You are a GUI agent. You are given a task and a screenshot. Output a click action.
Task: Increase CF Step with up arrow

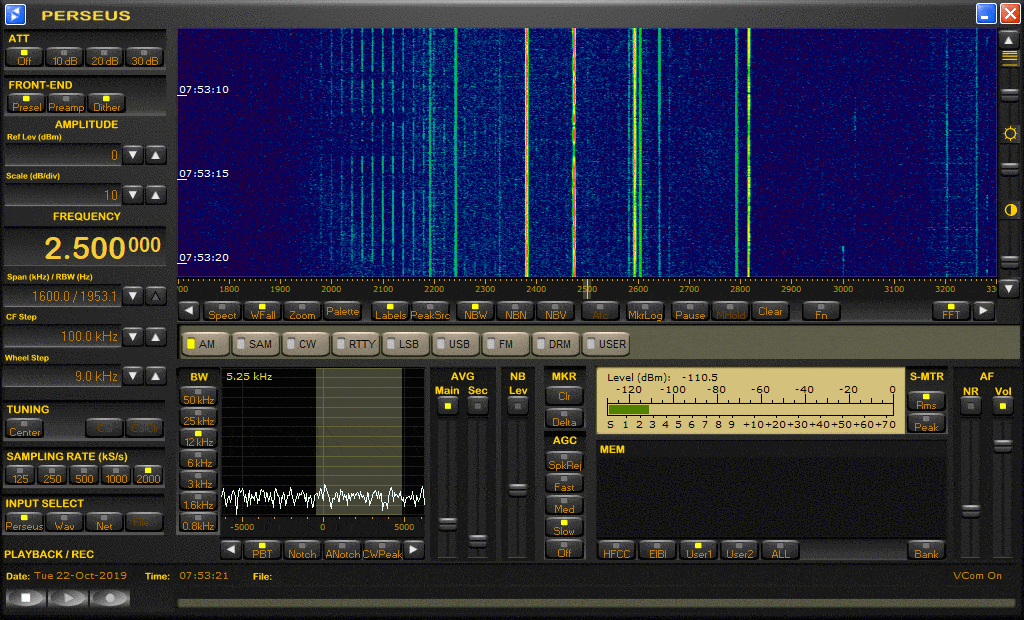(x=155, y=337)
